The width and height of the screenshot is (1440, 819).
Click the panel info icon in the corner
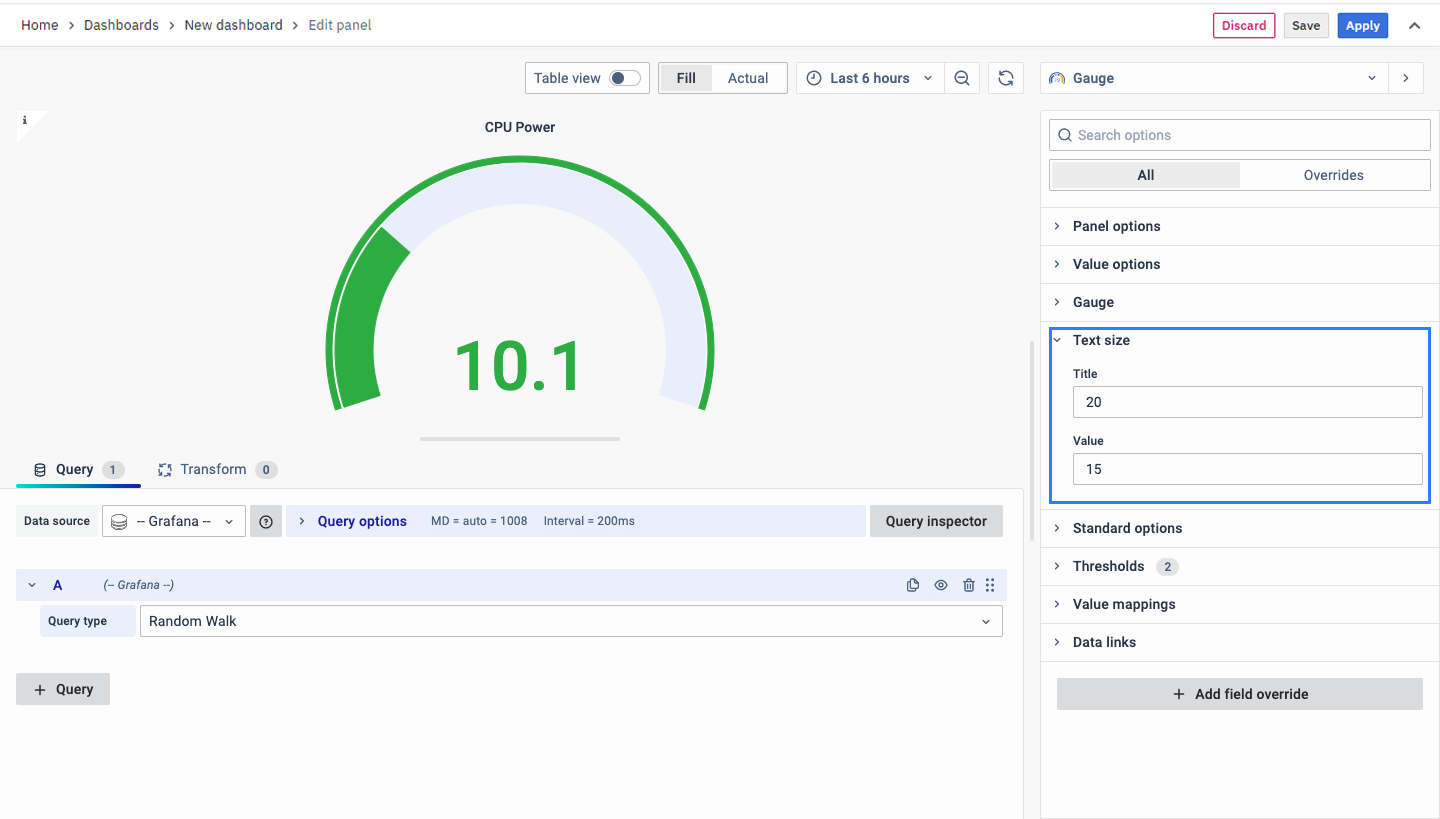(25, 120)
